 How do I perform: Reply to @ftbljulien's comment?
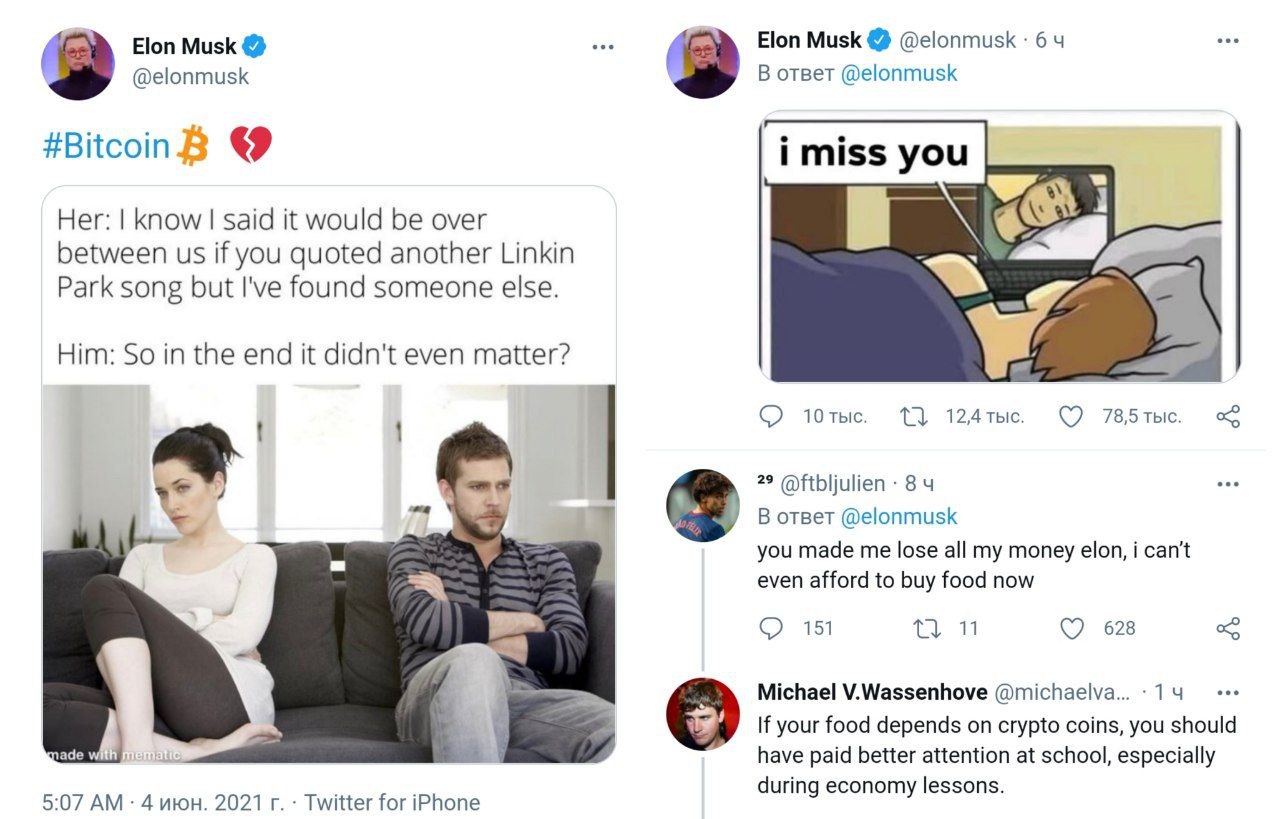coord(771,628)
